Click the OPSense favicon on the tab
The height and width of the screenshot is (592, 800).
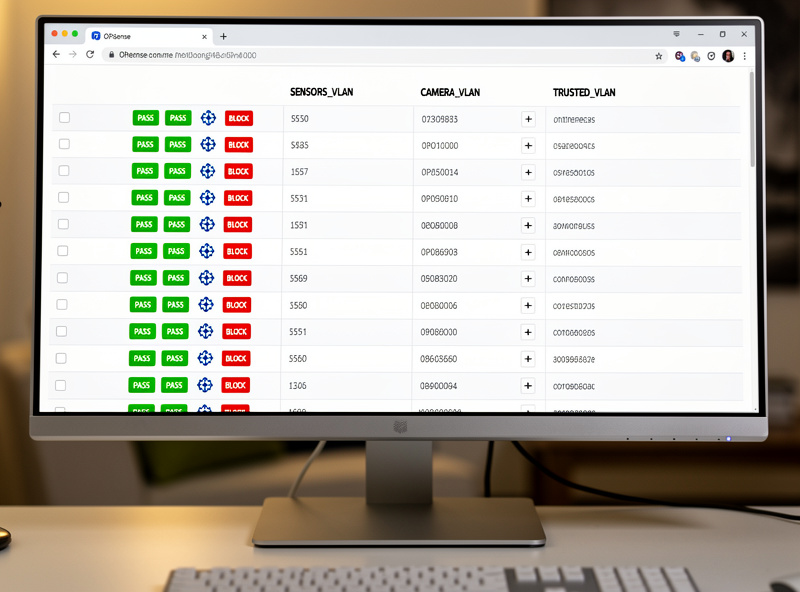(95, 36)
